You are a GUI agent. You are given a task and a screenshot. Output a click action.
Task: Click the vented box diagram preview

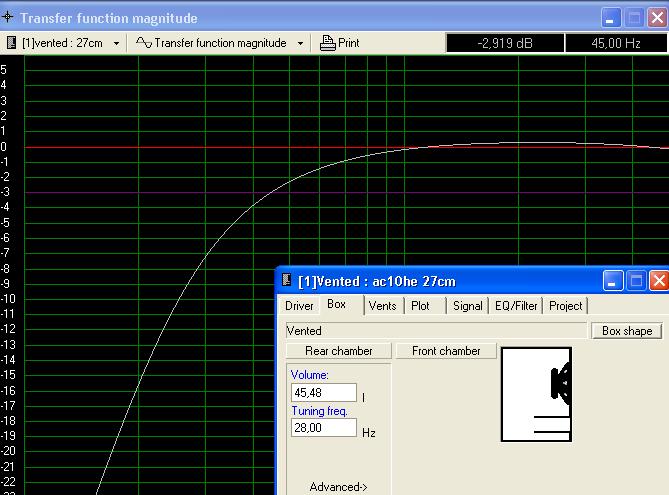(x=537, y=394)
